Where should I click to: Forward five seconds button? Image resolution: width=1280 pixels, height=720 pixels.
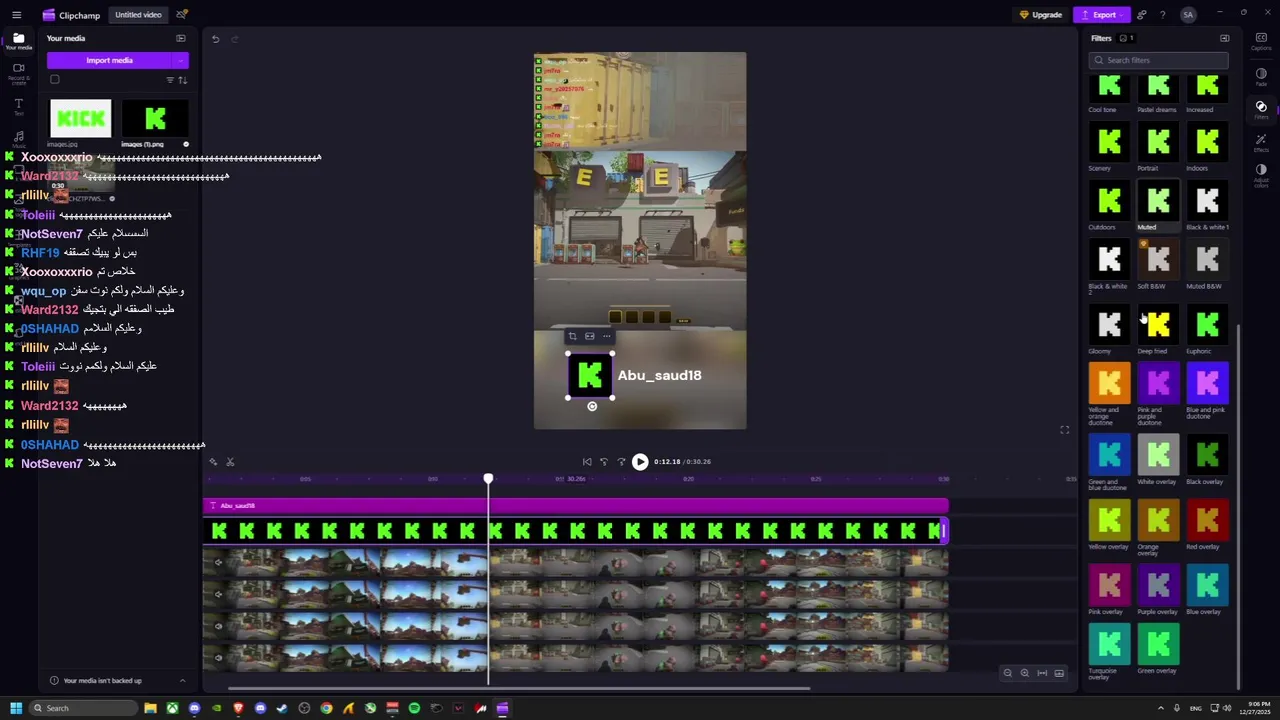pos(621,462)
